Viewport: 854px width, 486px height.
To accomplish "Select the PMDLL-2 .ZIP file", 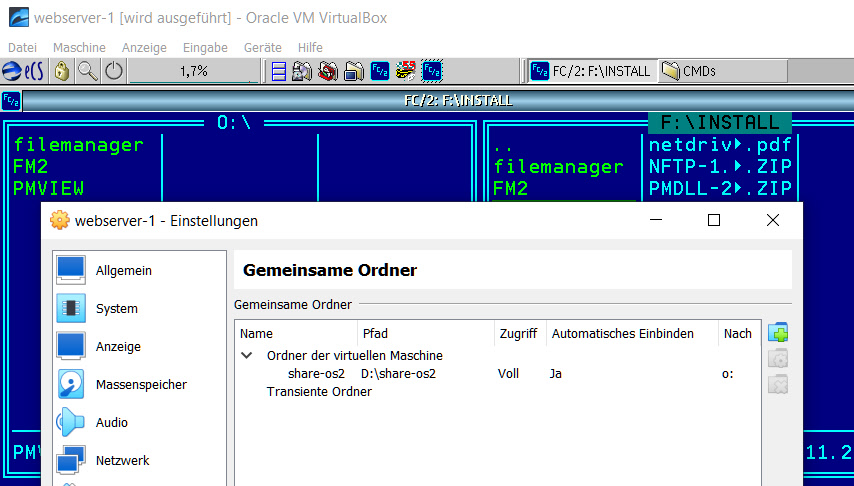I will coord(719,189).
